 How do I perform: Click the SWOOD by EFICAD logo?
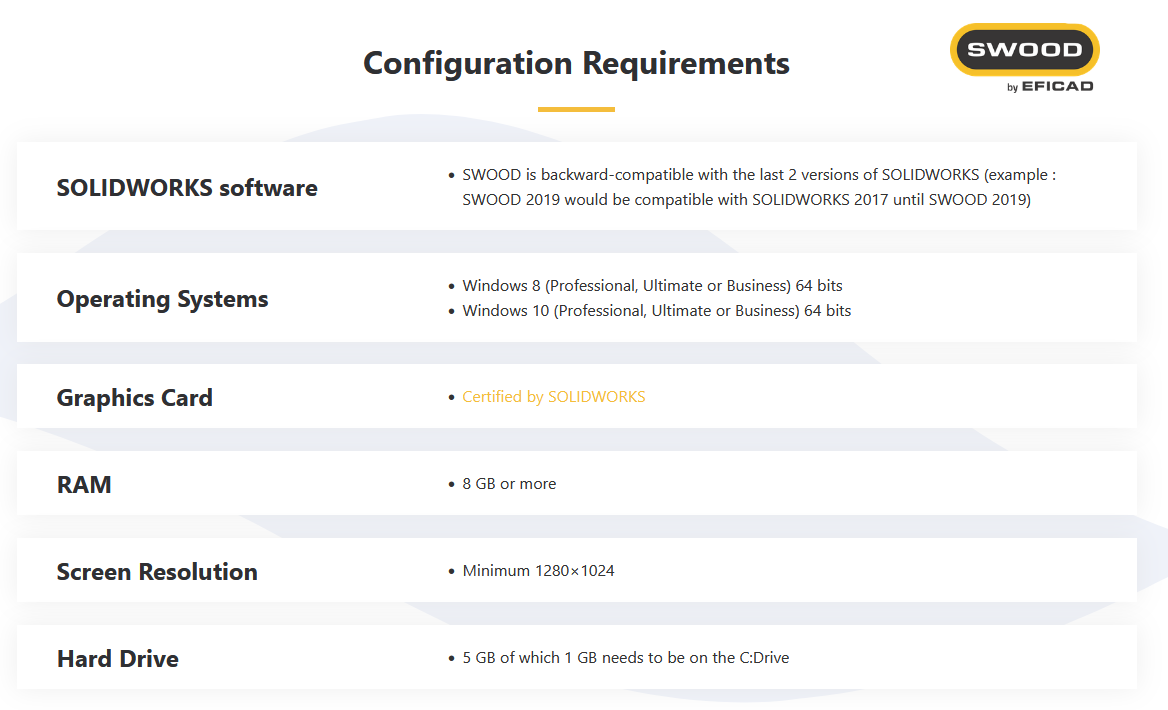[1024, 59]
